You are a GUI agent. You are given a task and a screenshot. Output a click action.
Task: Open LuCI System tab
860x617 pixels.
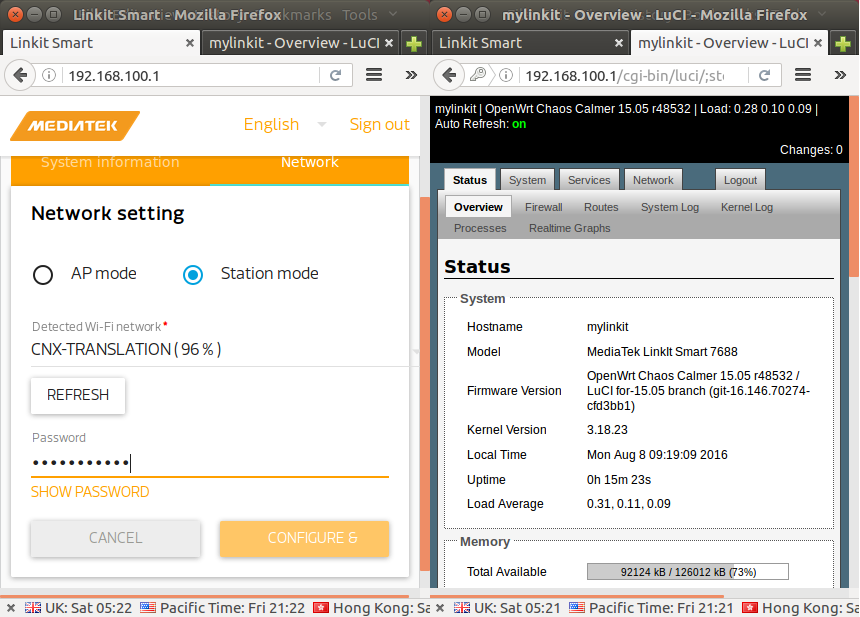527,180
